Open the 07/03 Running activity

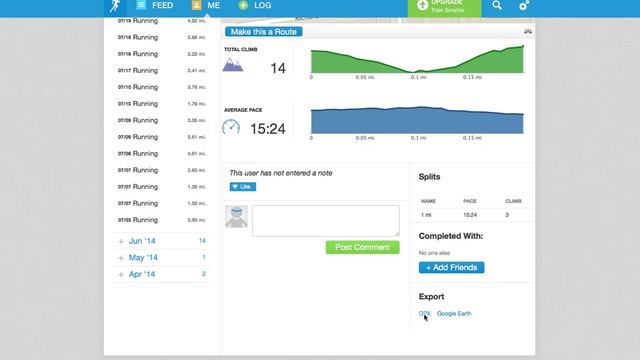(x=162, y=220)
